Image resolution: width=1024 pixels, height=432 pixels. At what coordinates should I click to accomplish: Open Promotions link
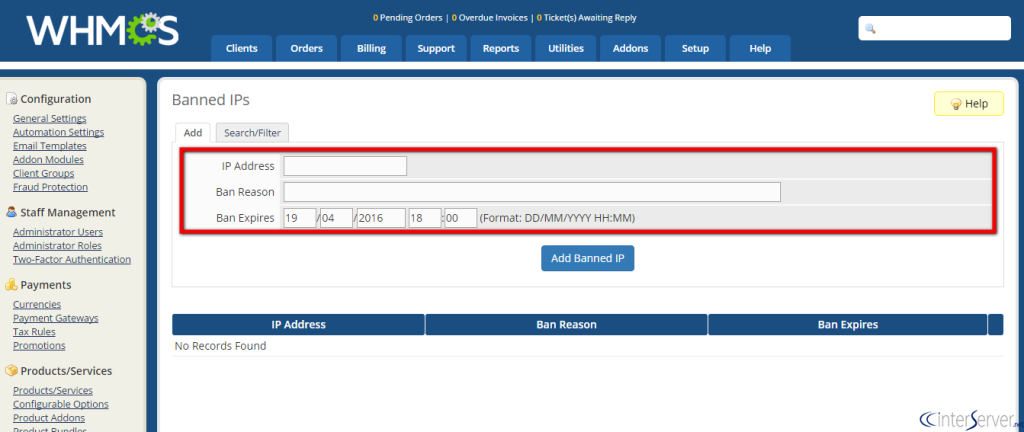(x=39, y=346)
